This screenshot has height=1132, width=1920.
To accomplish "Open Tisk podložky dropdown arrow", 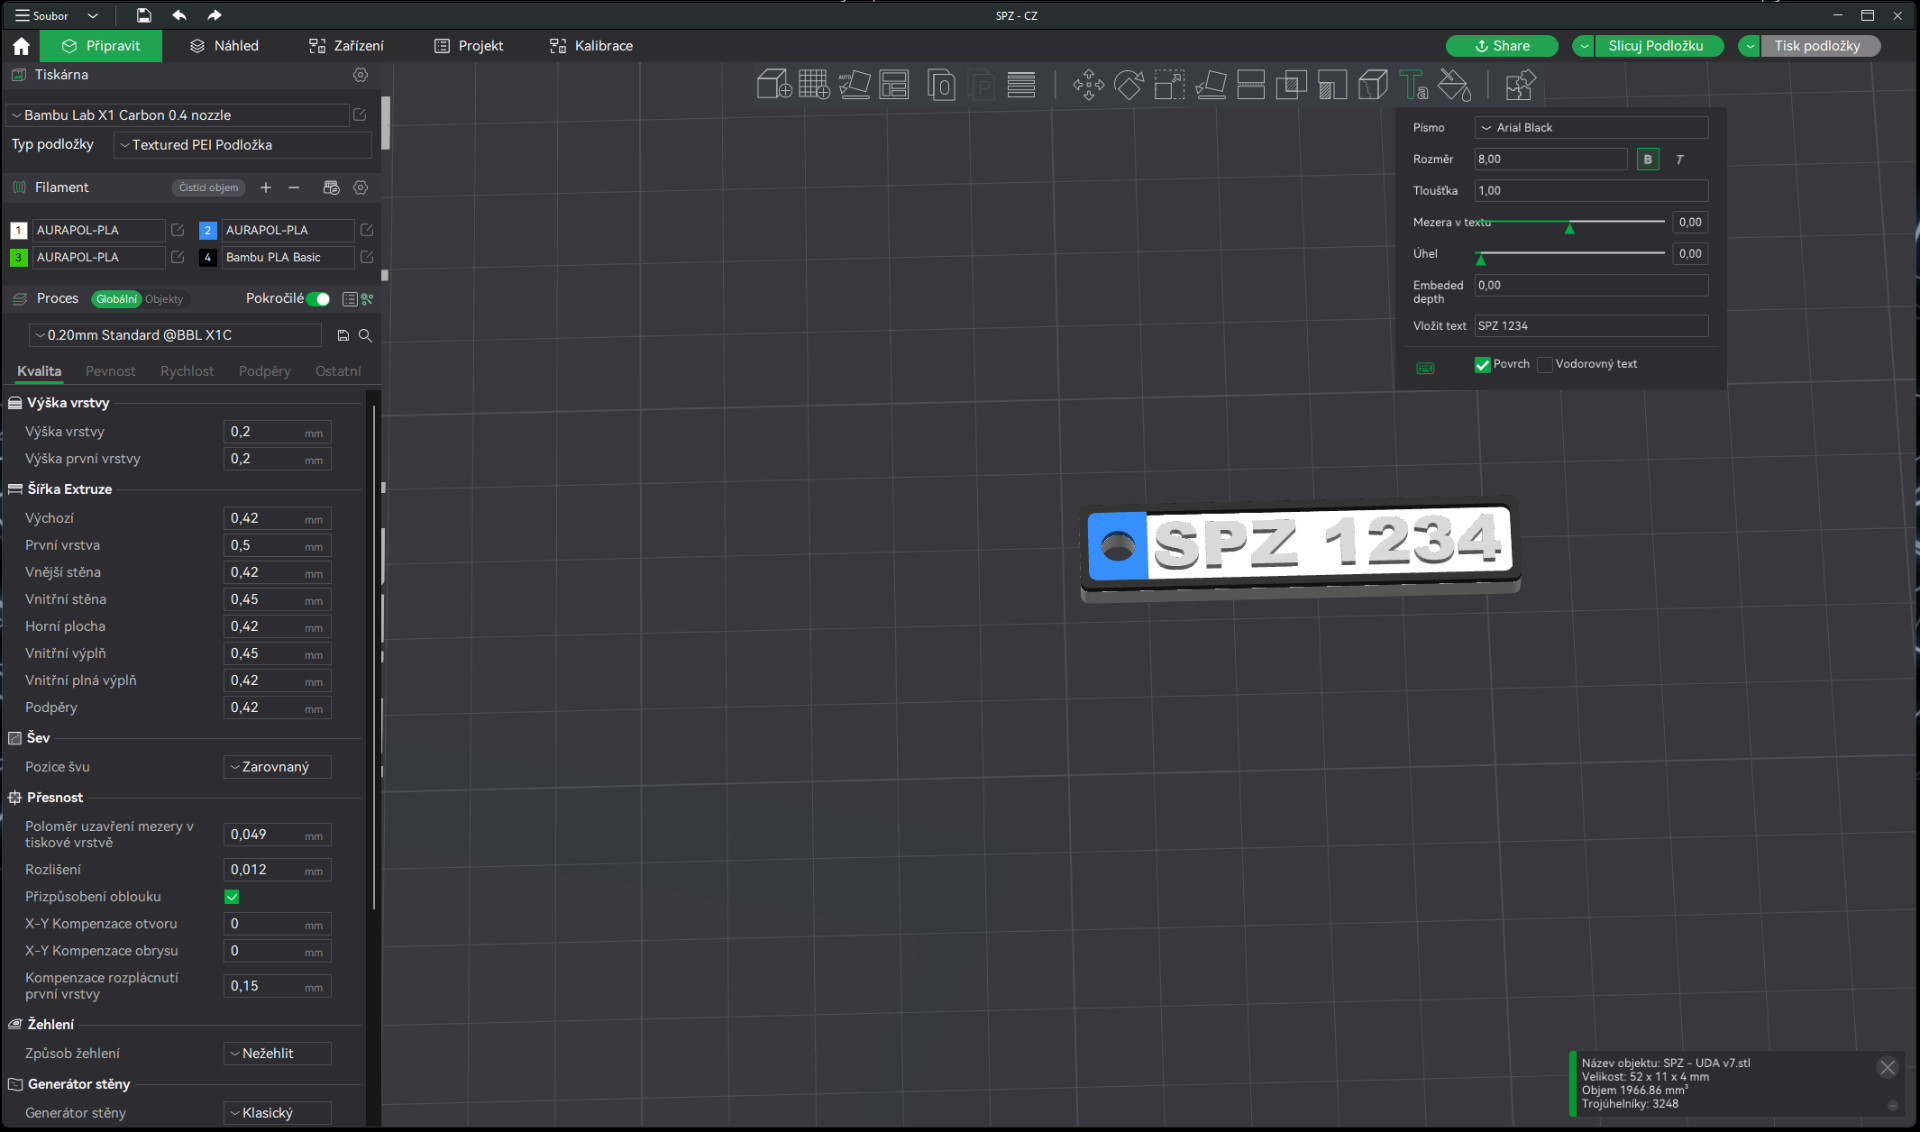I will pyautogui.click(x=1750, y=46).
